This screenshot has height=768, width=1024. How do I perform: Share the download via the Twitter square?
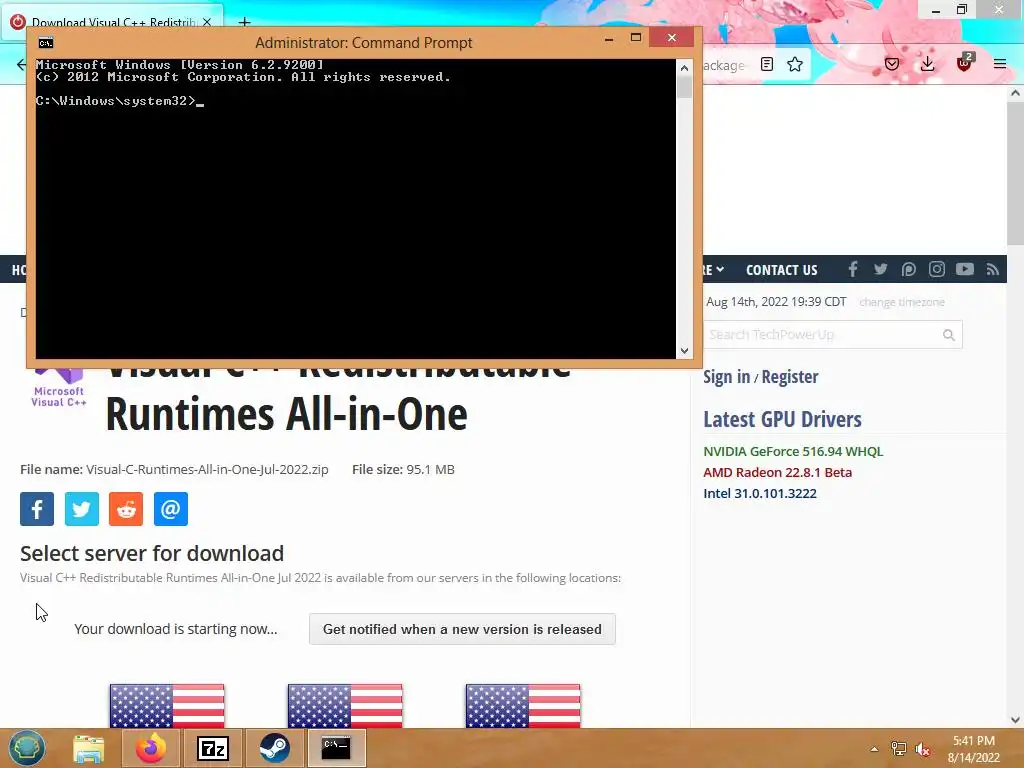pos(82,509)
